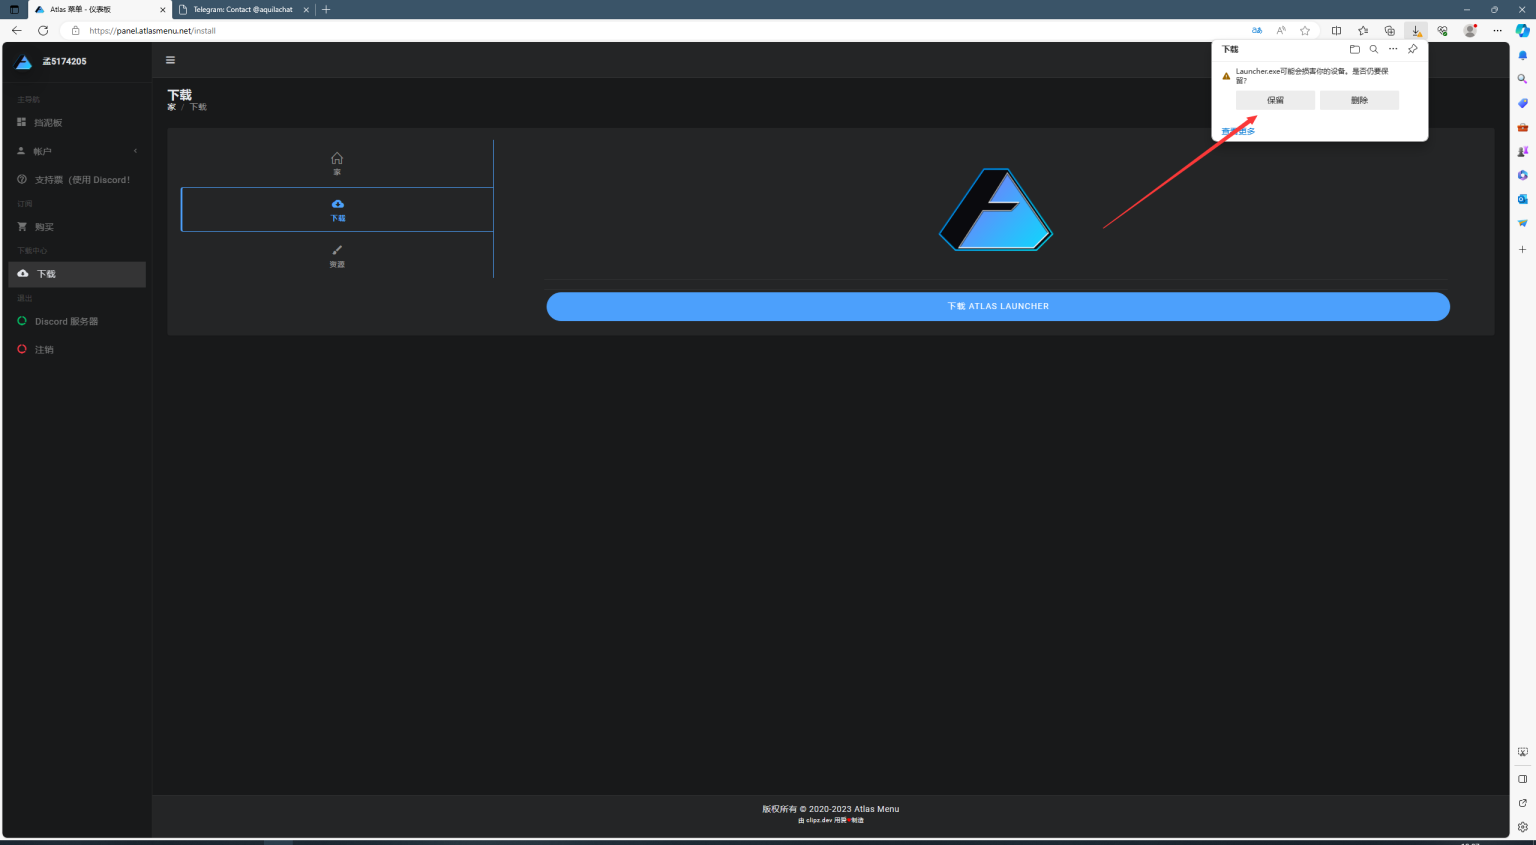Image resolution: width=1536 pixels, height=845 pixels.
Task: Switch to the Telegram Contact tab
Action: pyautogui.click(x=243, y=10)
